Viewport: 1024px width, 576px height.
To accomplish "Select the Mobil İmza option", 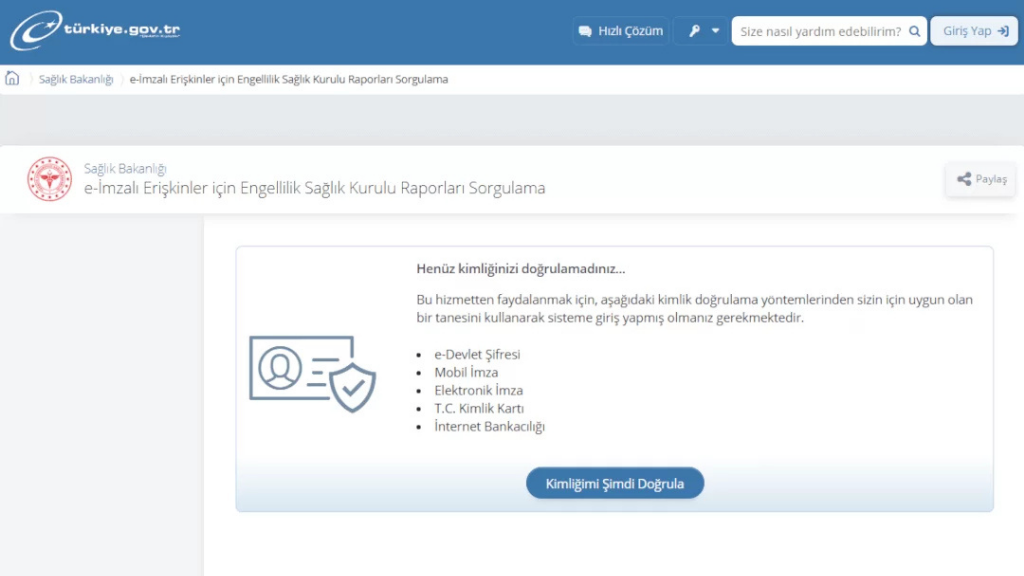I will [x=465, y=372].
